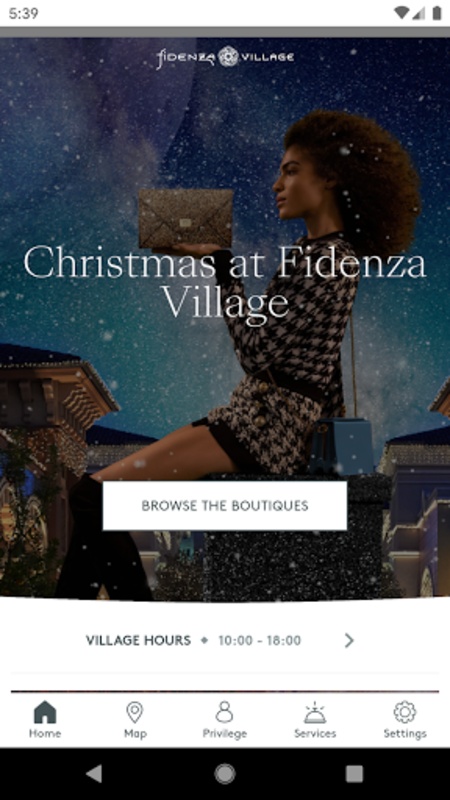Click the Browse the Boutiques button
Viewport: 450px width, 800px height.
[225, 506]
